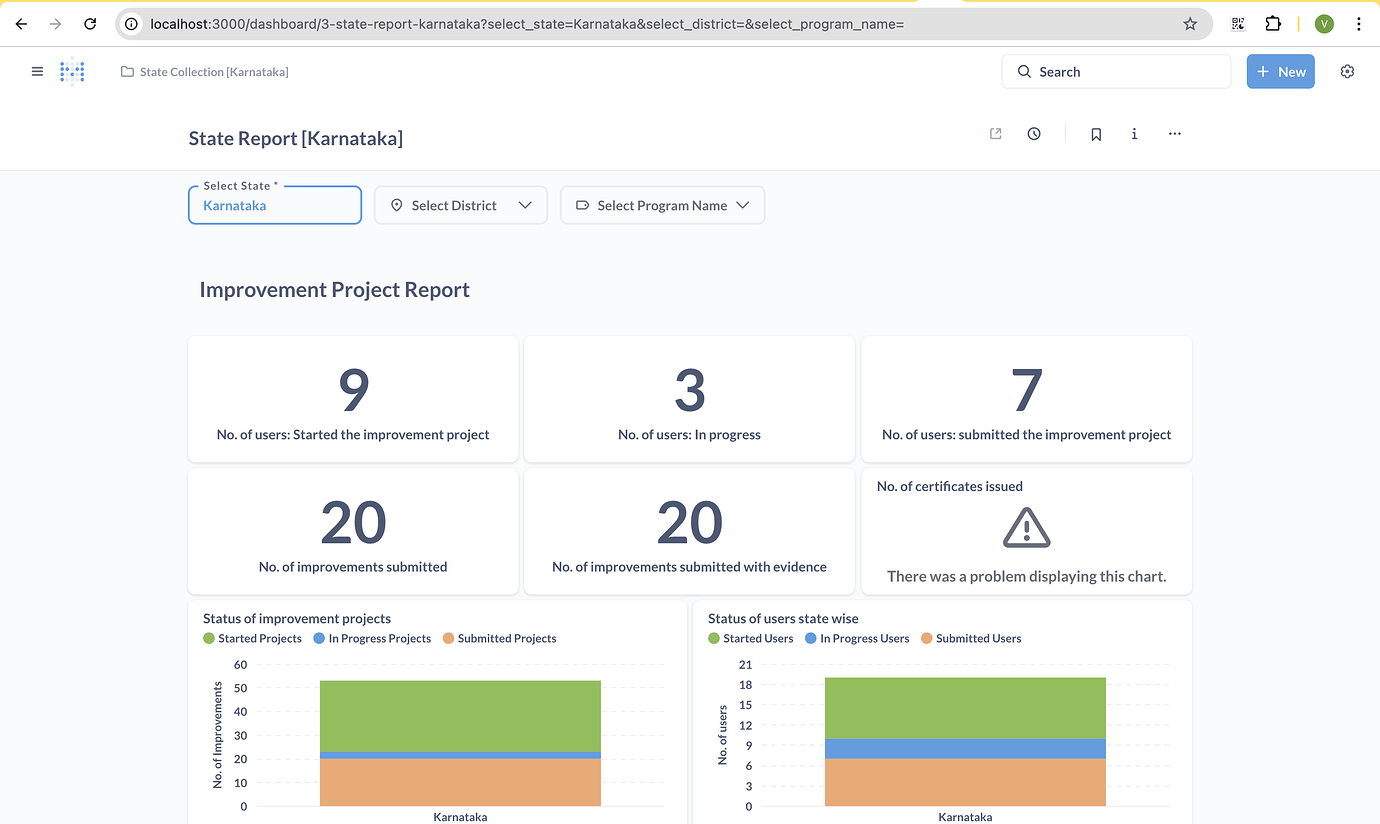Open the dashboard more options ellipsis
The width and height of the screenshot is (1380, 824).
[x=1175, y=134]
